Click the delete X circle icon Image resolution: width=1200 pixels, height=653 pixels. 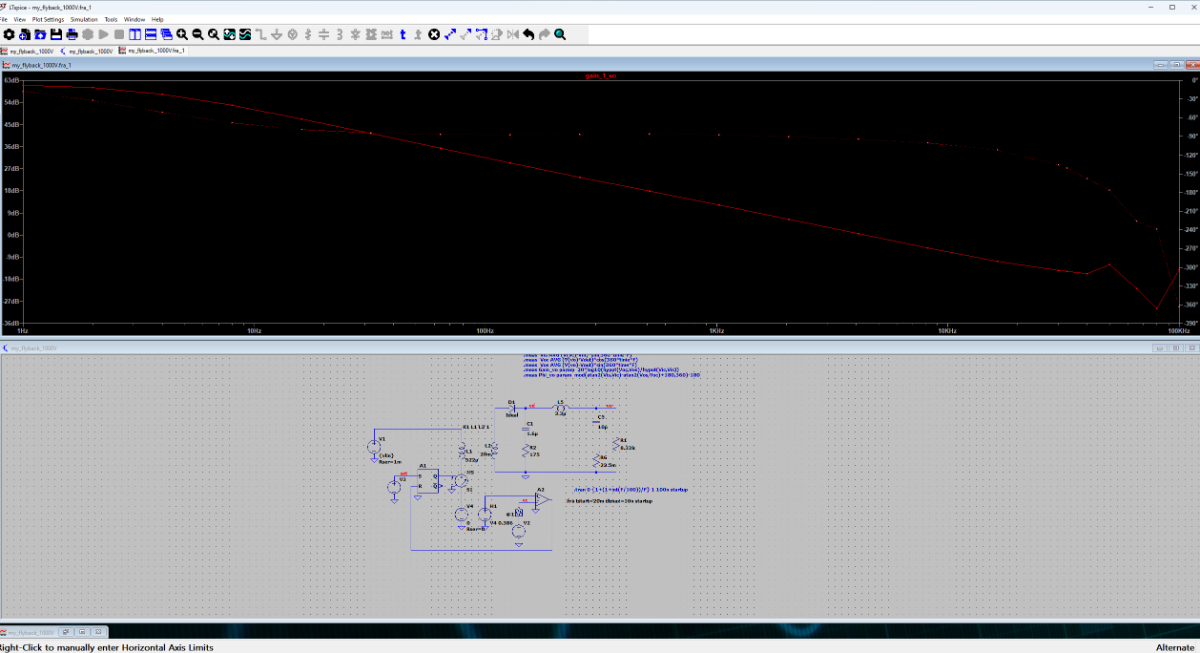[x=434, y=34]
